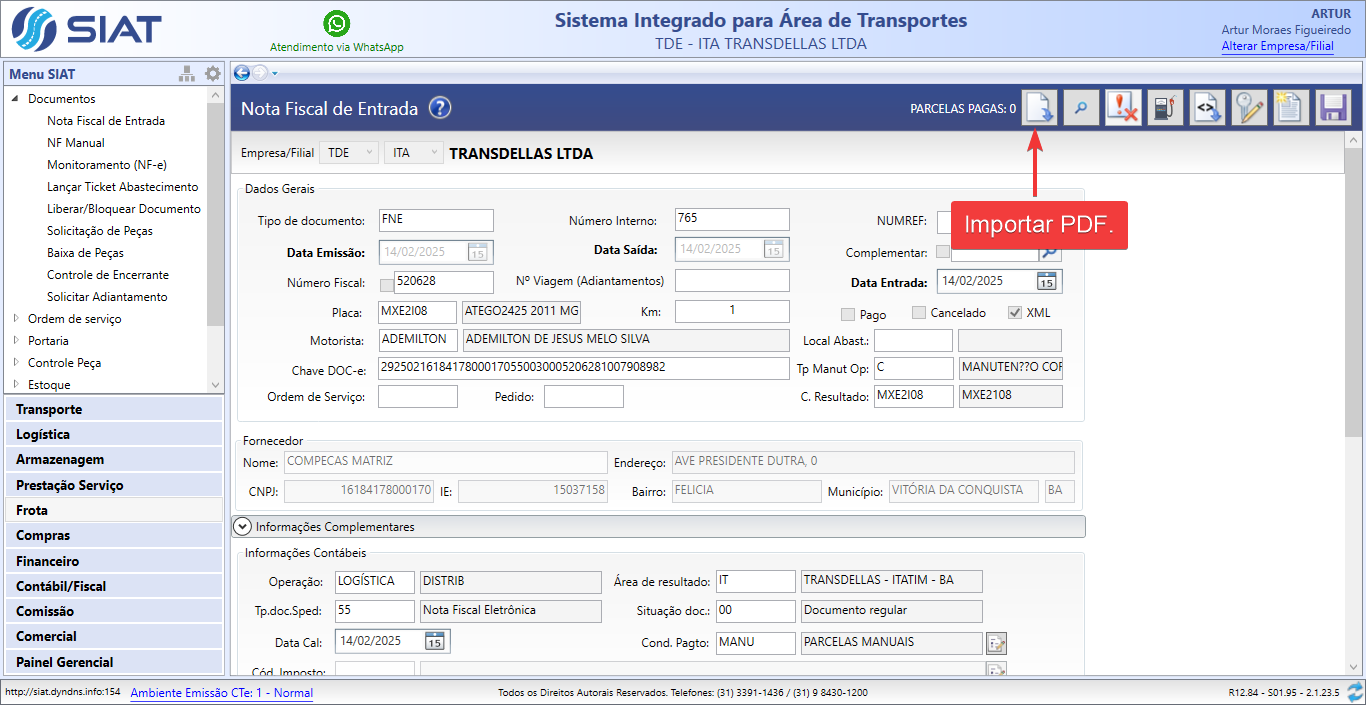Viewport: 1366px width, 705px height.
Task: Expand the Ordem de serviço tree node
Action: click(x=16, y=319)
